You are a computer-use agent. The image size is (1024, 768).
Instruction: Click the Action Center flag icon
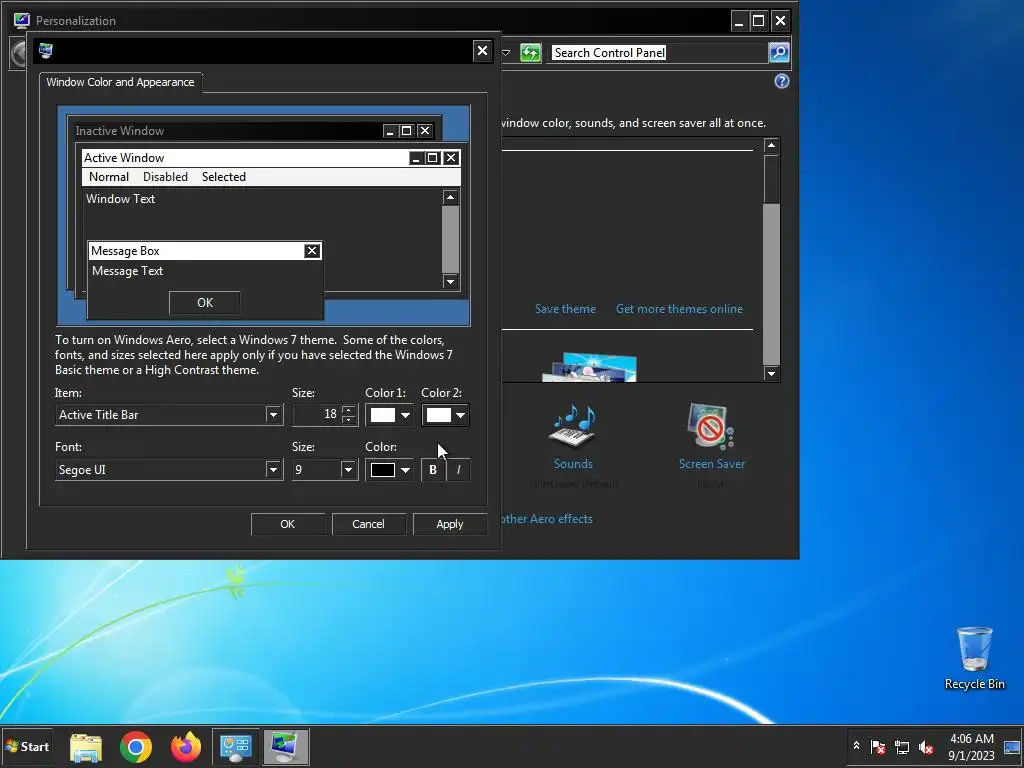[878, 746]
